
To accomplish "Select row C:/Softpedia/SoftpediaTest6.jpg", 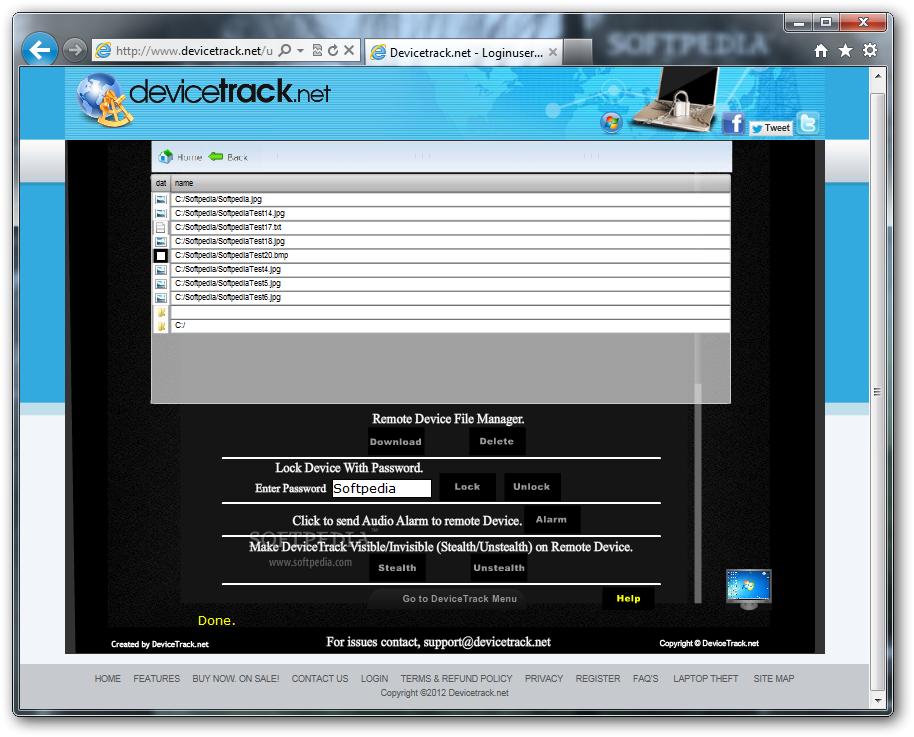I will [441, 297].
